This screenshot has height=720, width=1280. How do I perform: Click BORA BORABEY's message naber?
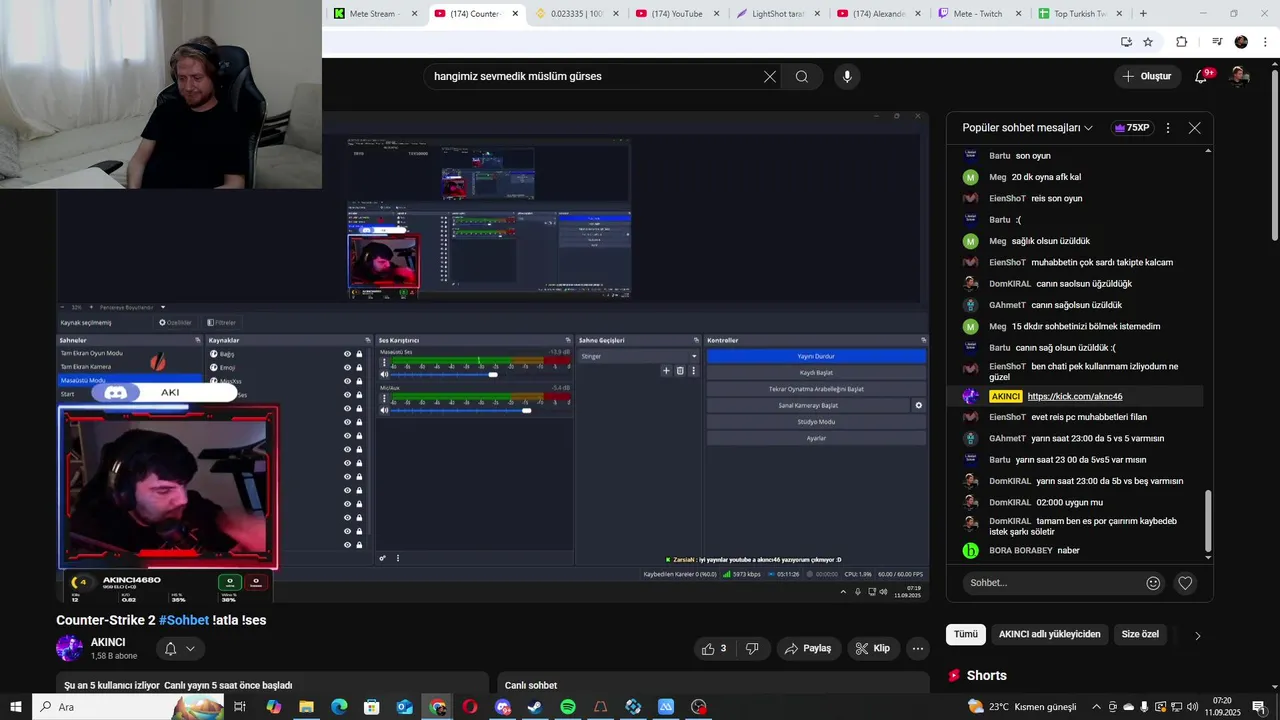1068,550
